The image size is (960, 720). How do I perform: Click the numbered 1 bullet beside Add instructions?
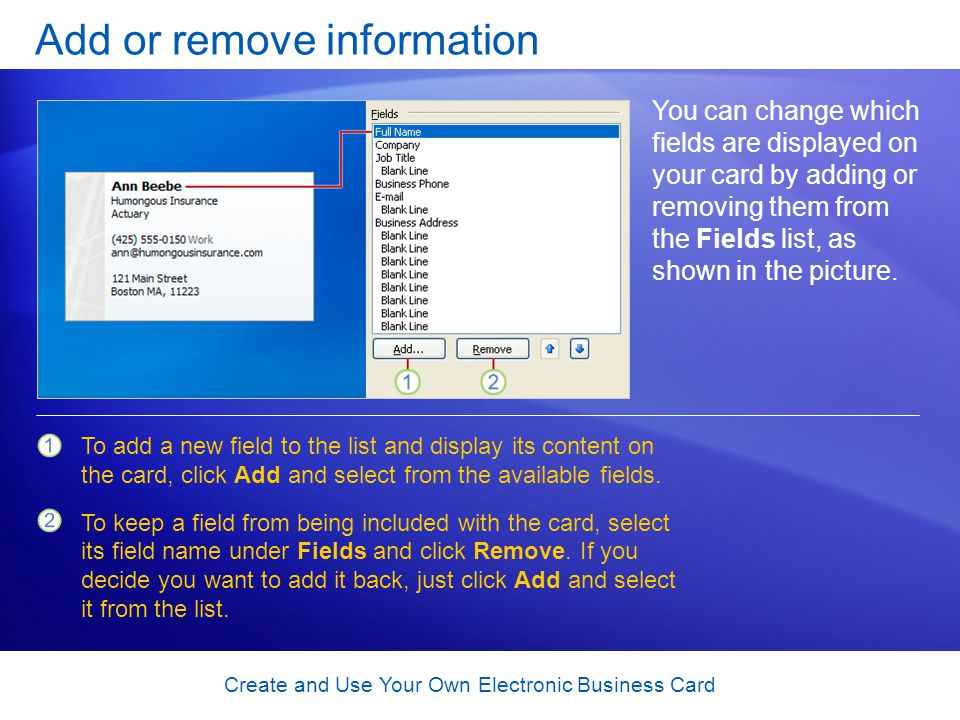(x=50, y=446)
